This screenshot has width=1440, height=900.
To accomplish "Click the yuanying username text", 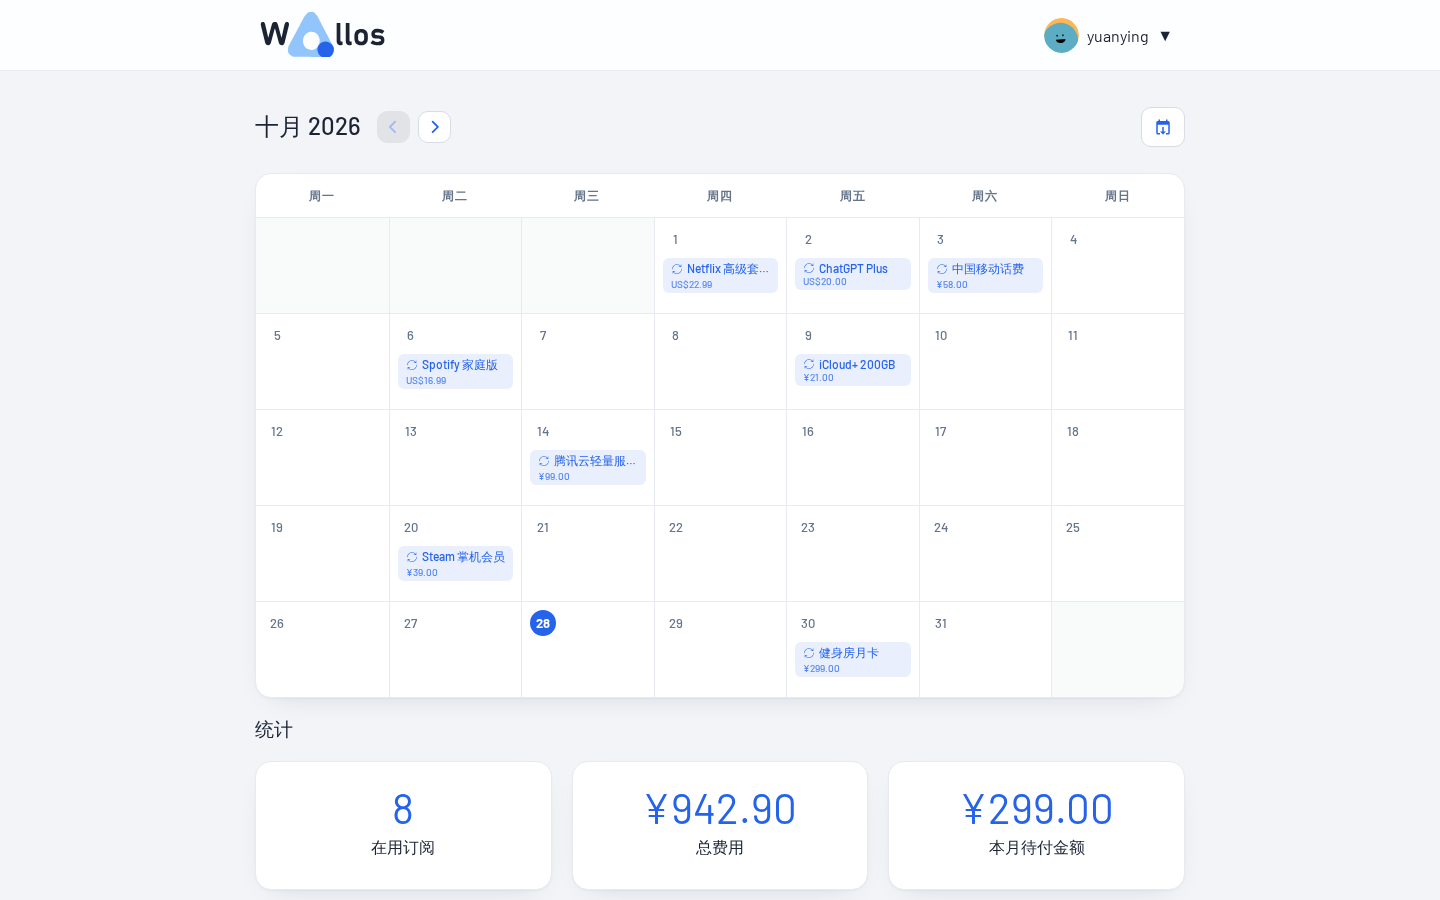I will (1118, 37).
